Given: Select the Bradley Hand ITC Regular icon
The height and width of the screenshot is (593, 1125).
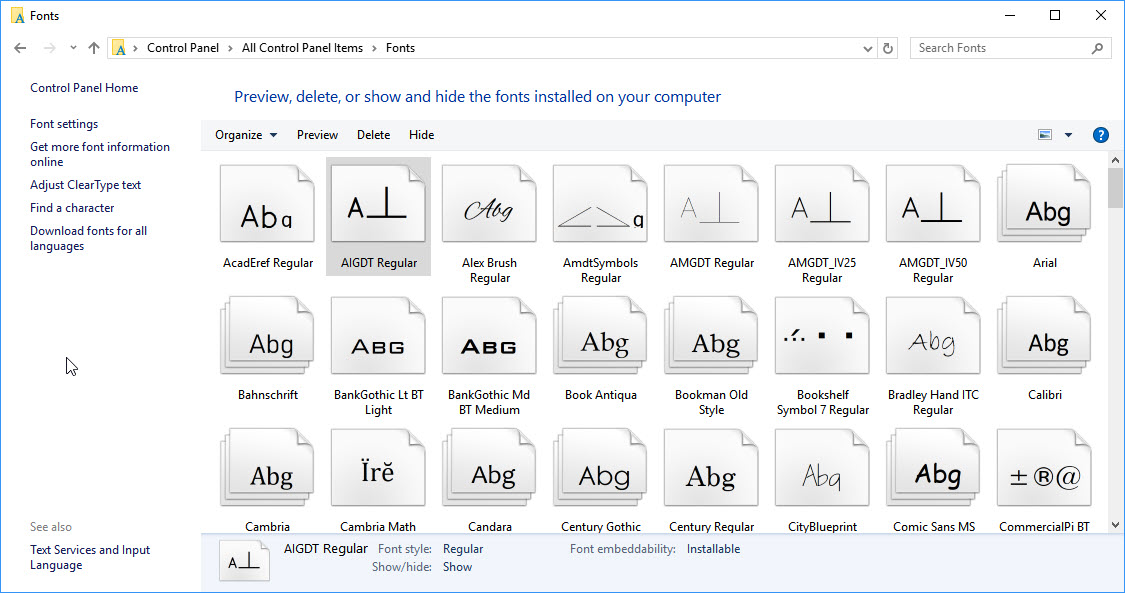Looking at the screenshot, I should pos(933,336).
